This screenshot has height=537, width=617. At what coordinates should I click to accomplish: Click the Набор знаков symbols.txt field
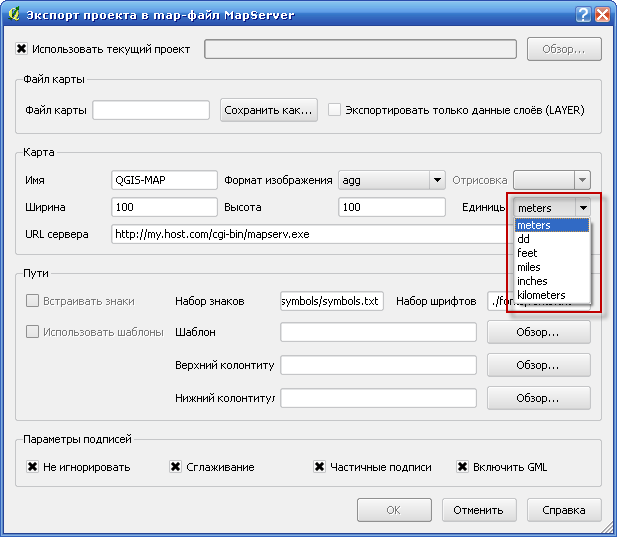click(x=332, y=301)
